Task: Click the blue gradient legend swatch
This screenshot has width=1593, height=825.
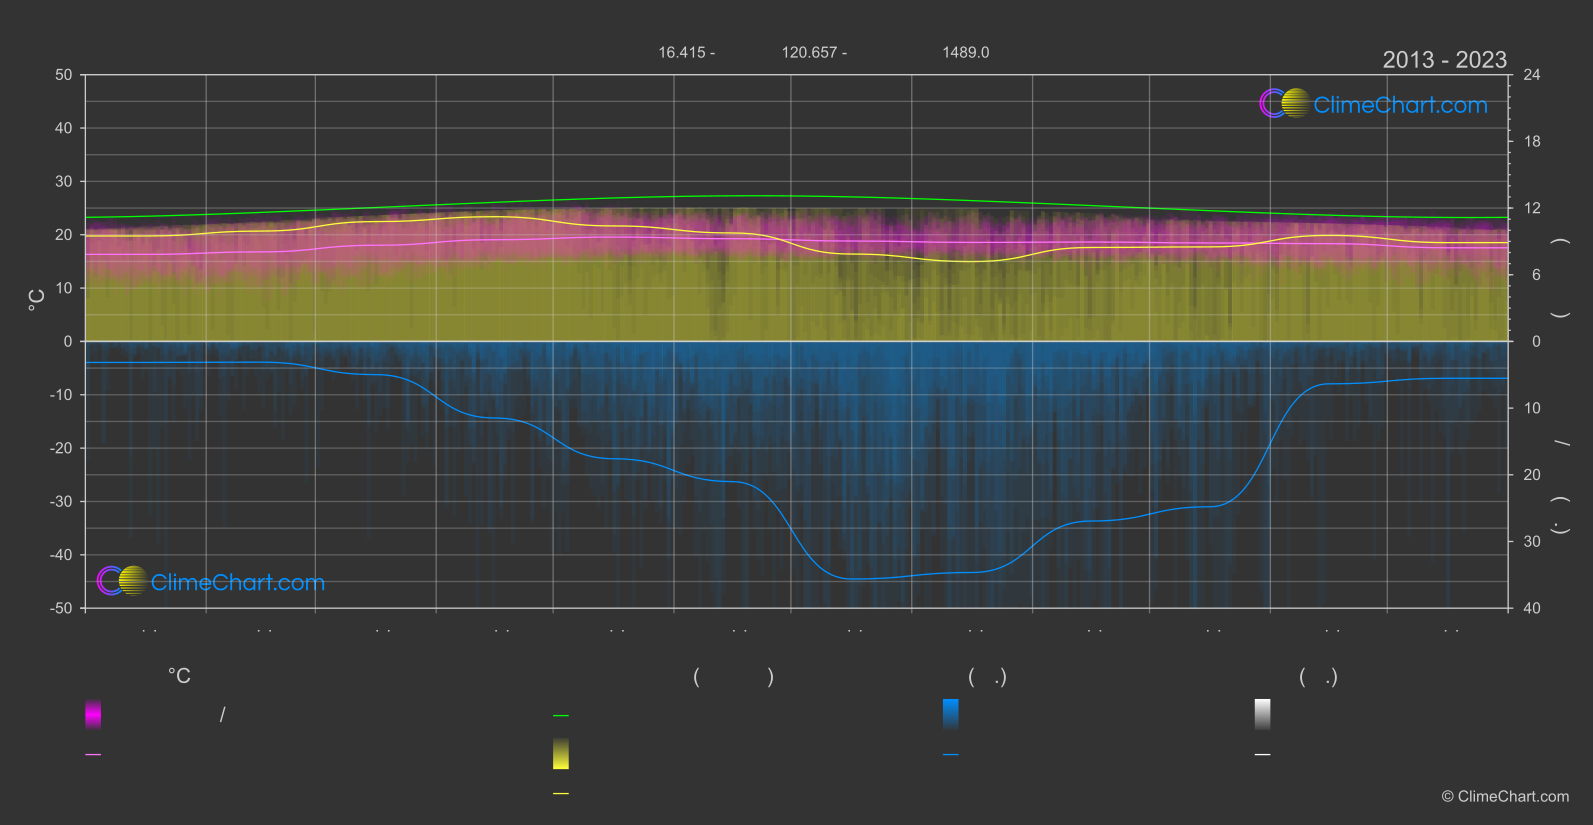Action: tap(951, 714)
